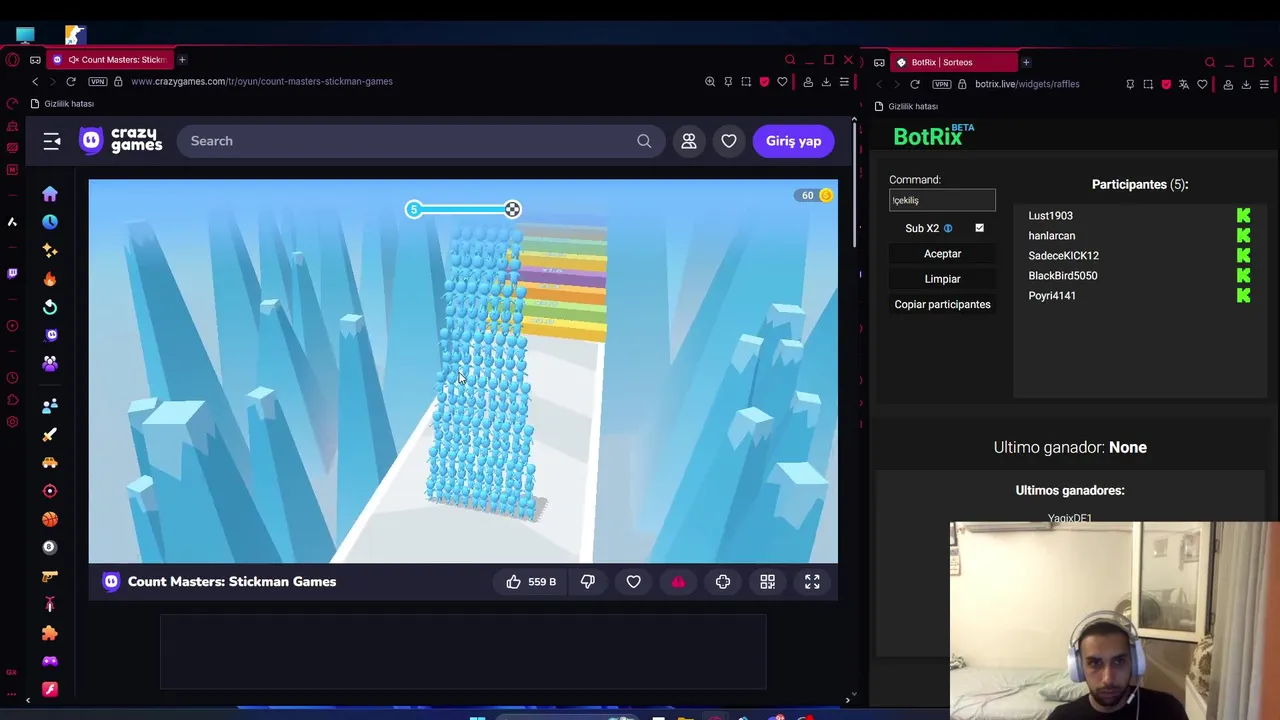Open puzzle piece category in sidebar
This screenshot has width=1280, height=720.
[x=50, y=633]
